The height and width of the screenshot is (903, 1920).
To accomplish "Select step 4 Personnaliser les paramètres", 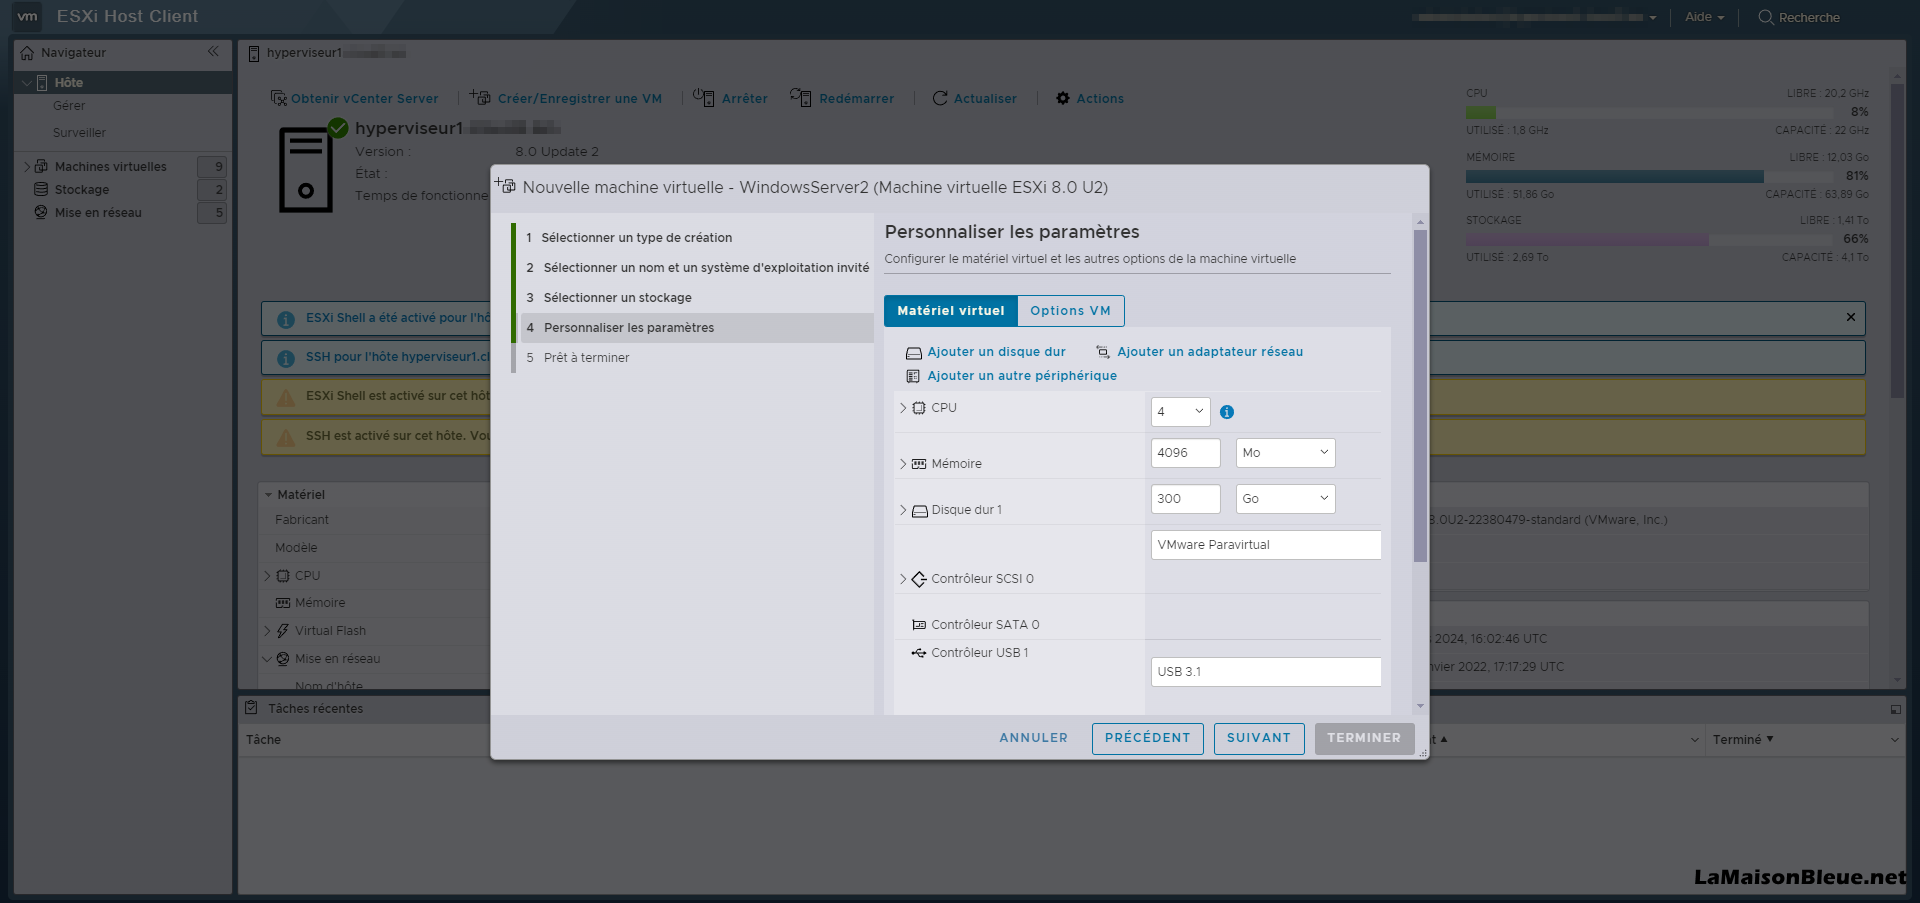I will 697,328.
